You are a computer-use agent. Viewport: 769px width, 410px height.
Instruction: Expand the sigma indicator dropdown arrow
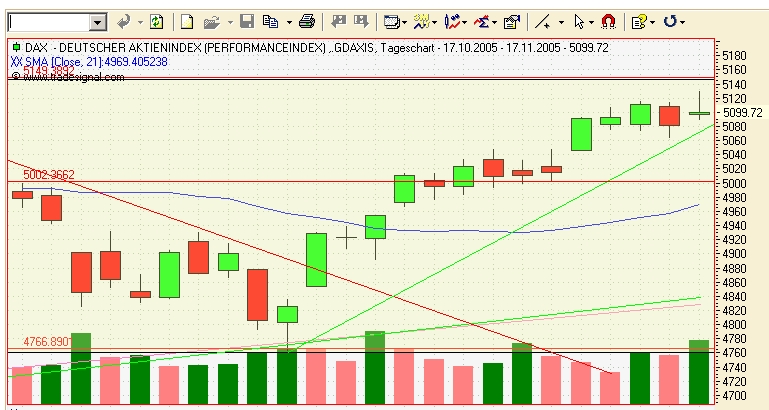[x=494, y=23]
